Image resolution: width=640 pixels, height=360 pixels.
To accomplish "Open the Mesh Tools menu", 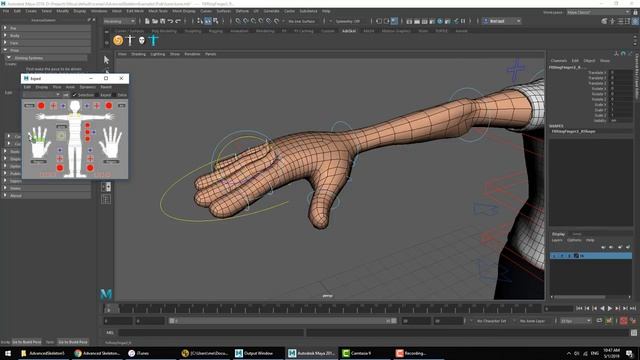I will click(158, 11).
